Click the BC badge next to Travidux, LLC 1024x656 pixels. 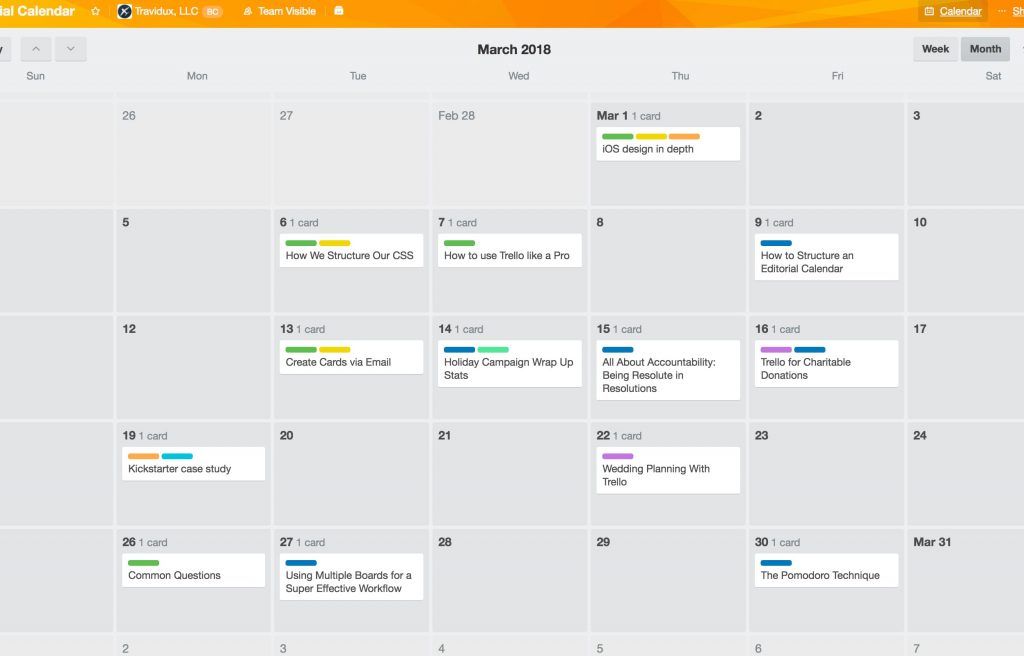(x=212, y=12)
